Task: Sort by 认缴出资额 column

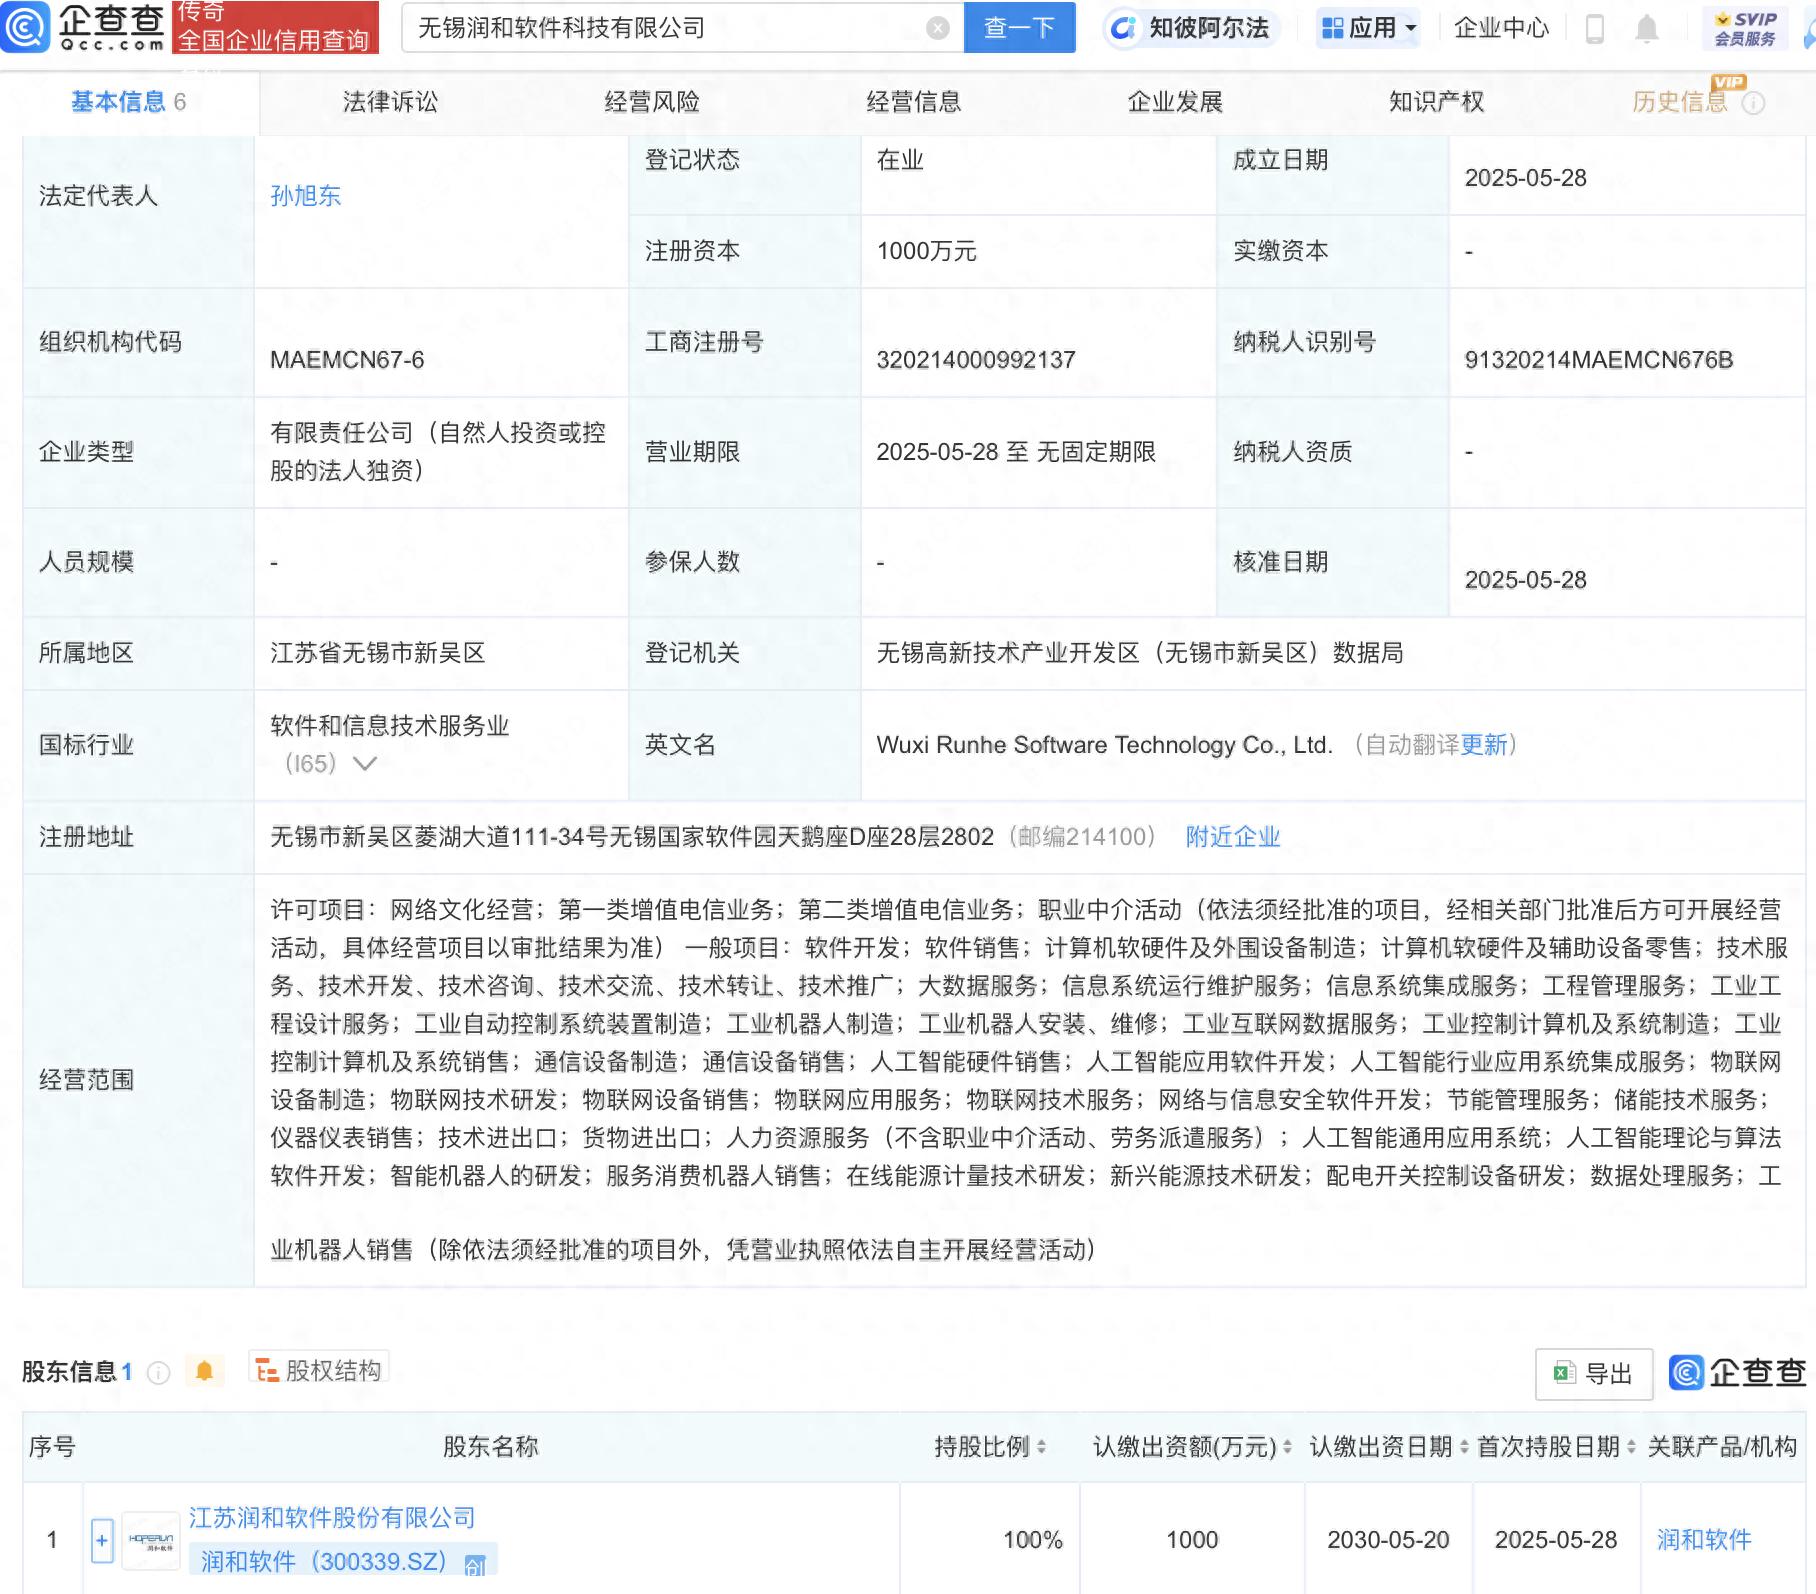Action: (x=1286, y=1447)
